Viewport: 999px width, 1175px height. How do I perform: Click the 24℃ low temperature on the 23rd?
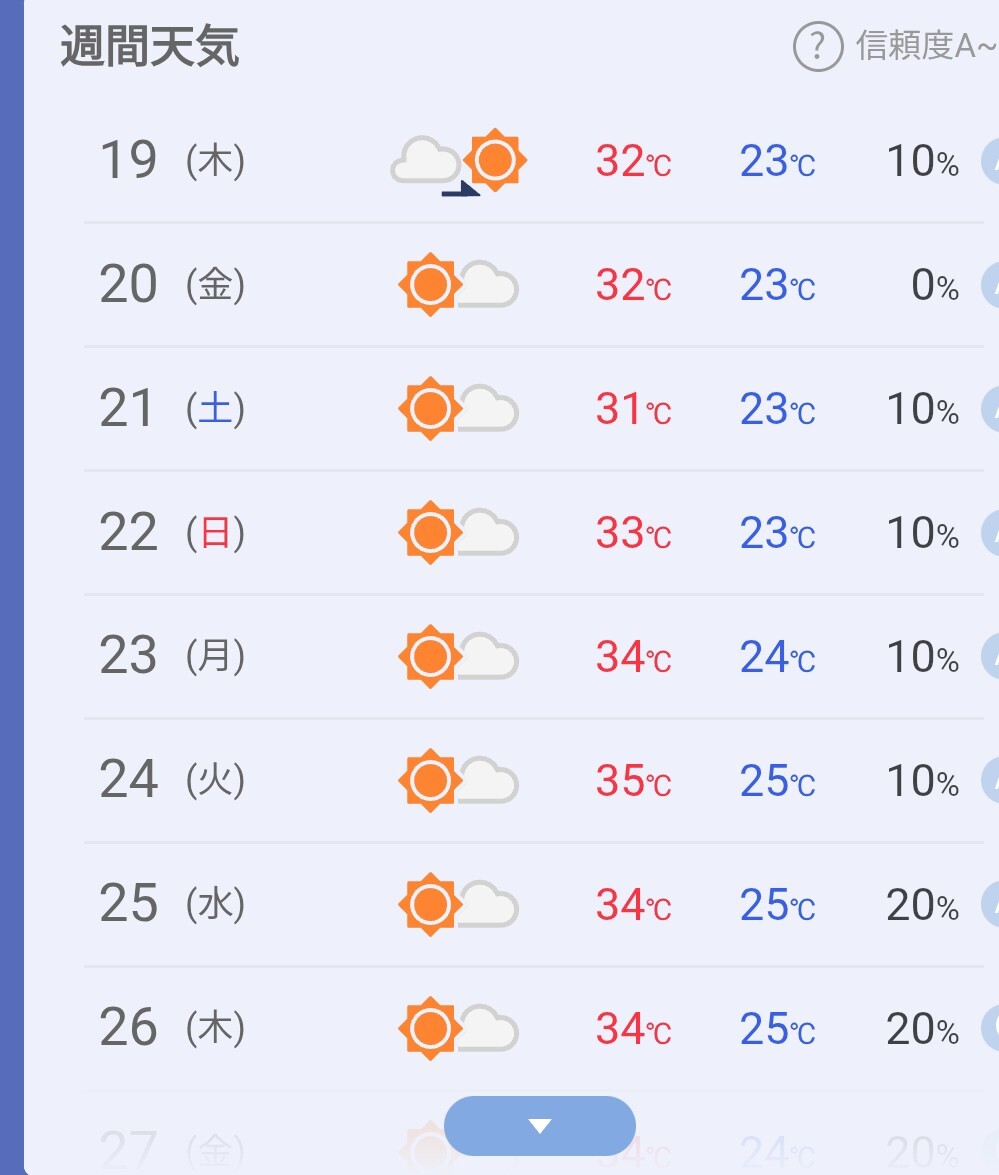[777, 657]
